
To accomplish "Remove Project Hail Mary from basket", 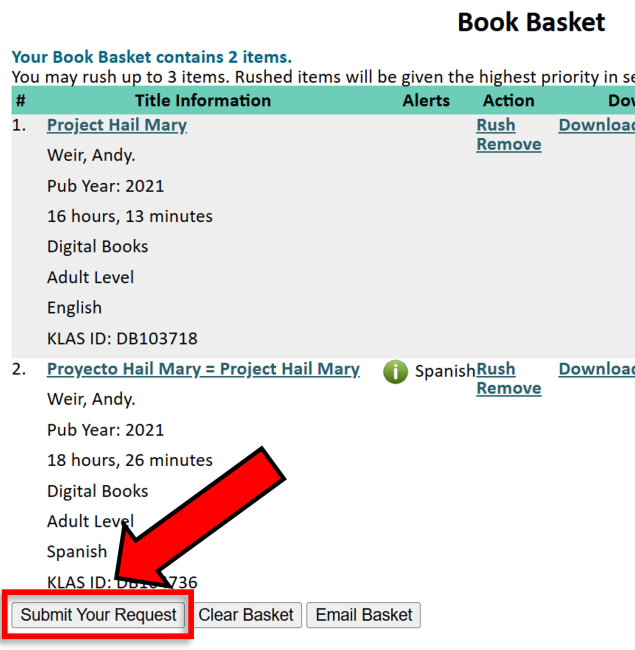I will click(509, 144).
